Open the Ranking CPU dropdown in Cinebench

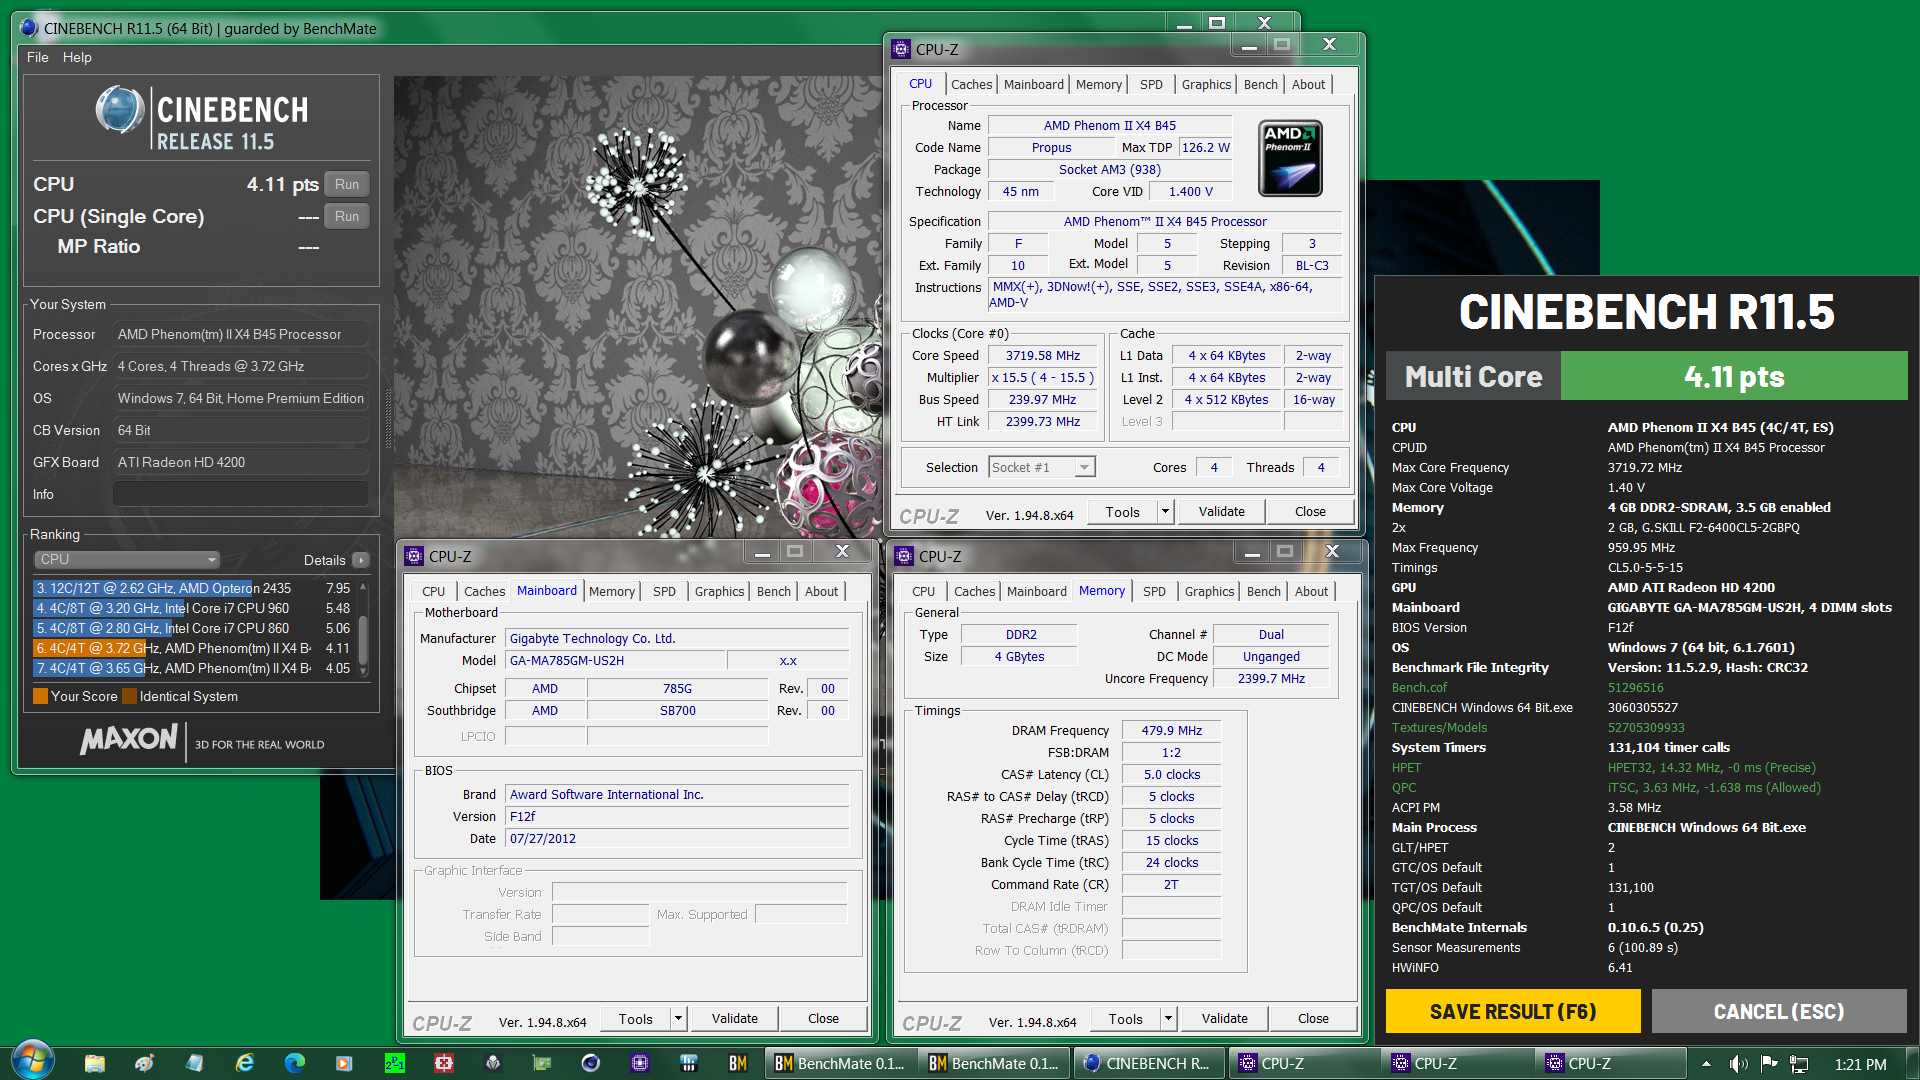pos(126,559)
